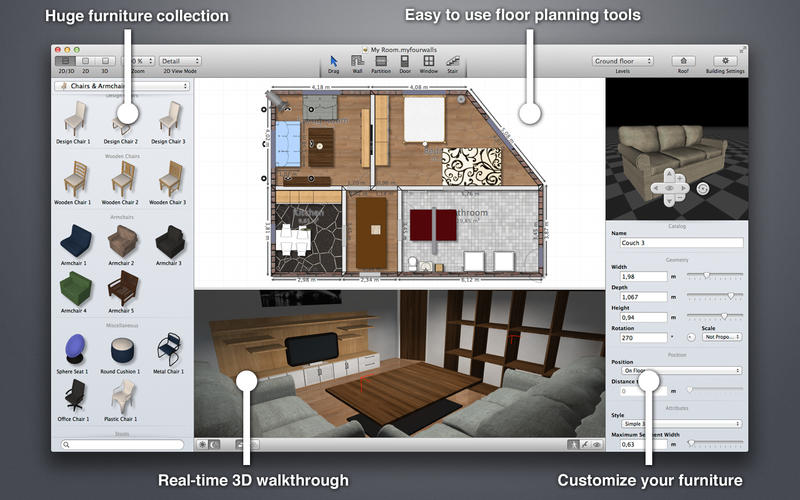Click the furniture search field
This screenshot has height=500, width=800.
[x=122, y=444]
